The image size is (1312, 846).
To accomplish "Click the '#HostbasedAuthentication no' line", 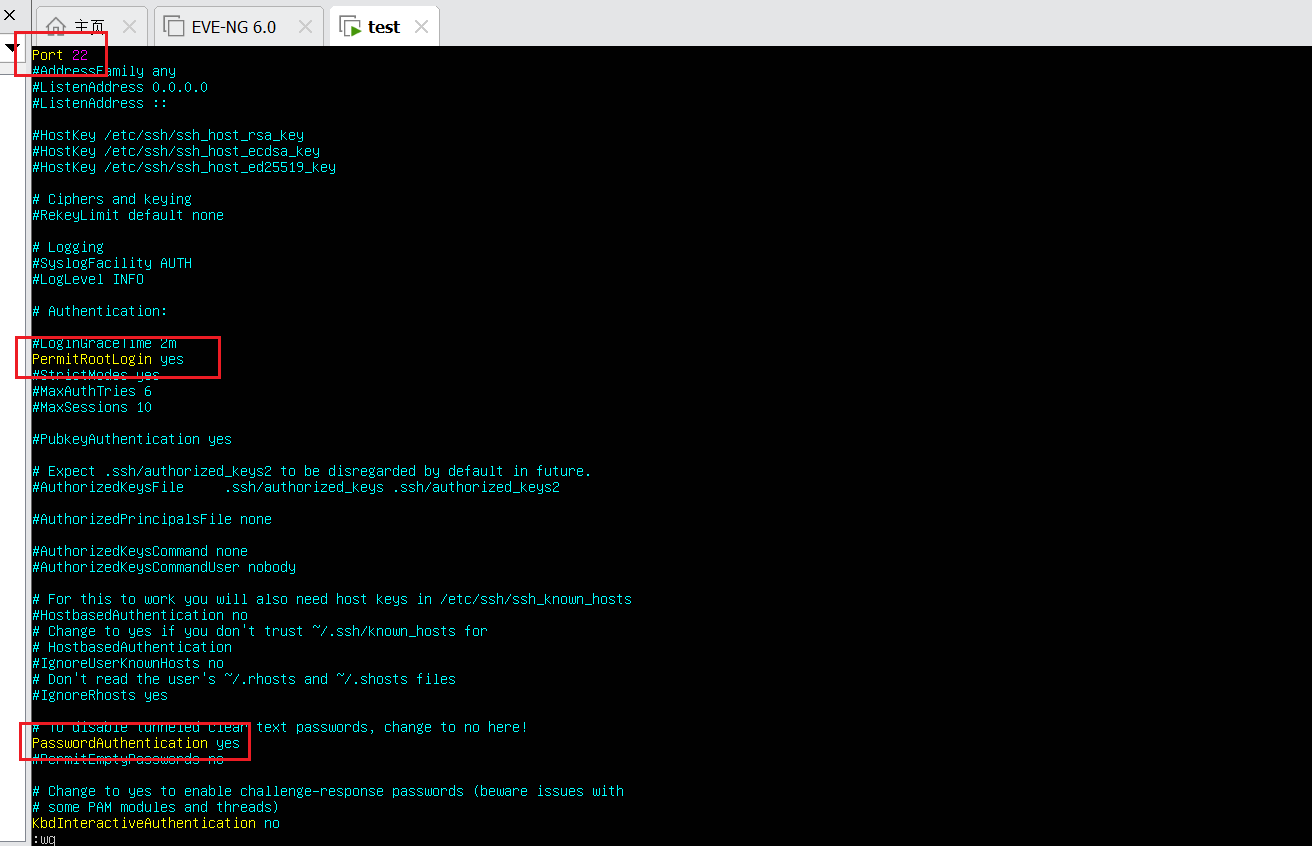I will click(x=140, y=615).
